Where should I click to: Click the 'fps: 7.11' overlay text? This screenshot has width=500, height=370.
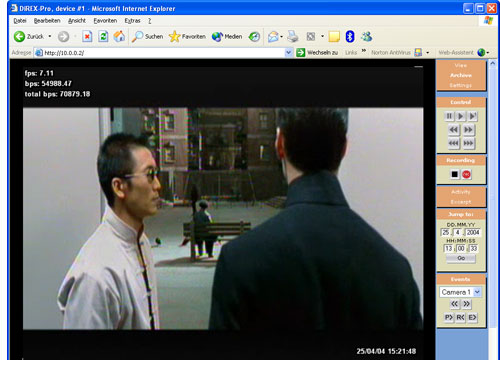coord(39,73)
